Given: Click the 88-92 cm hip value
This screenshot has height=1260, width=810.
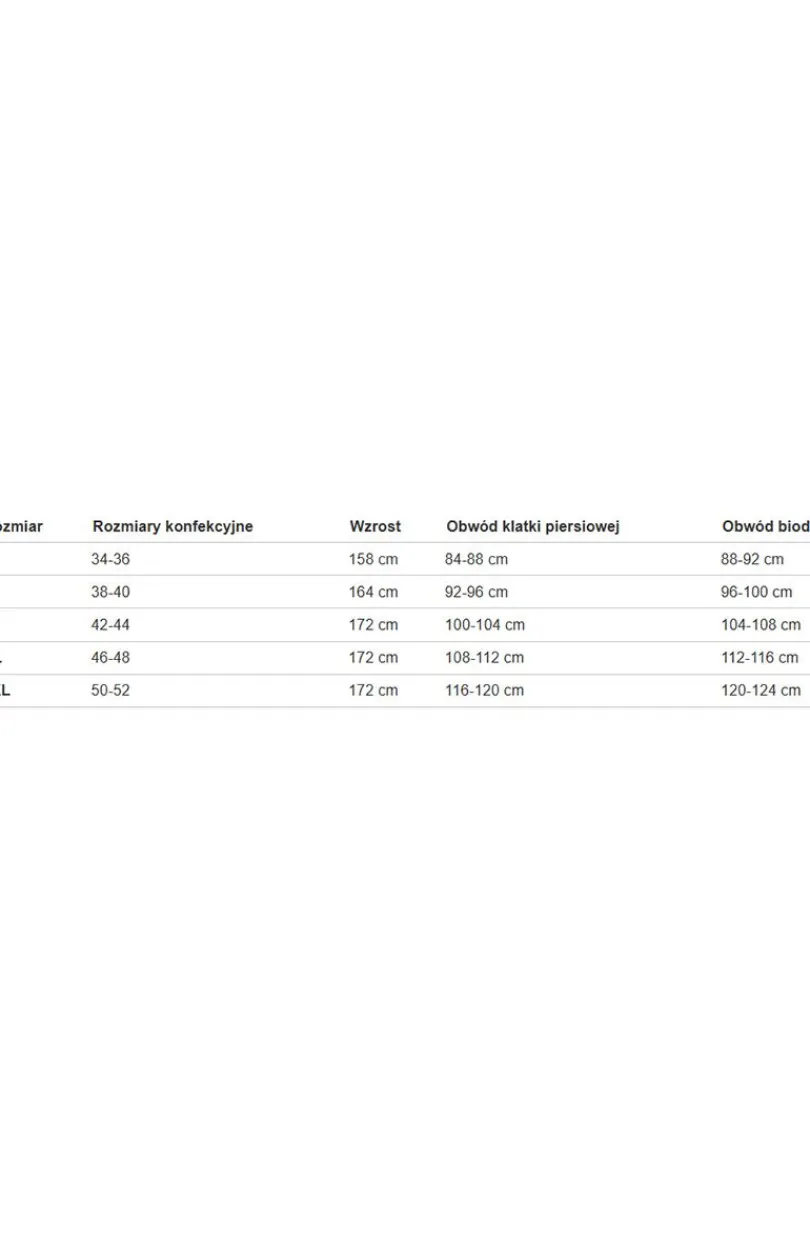Looking at the screenshot, I should (x=752, y=559).
